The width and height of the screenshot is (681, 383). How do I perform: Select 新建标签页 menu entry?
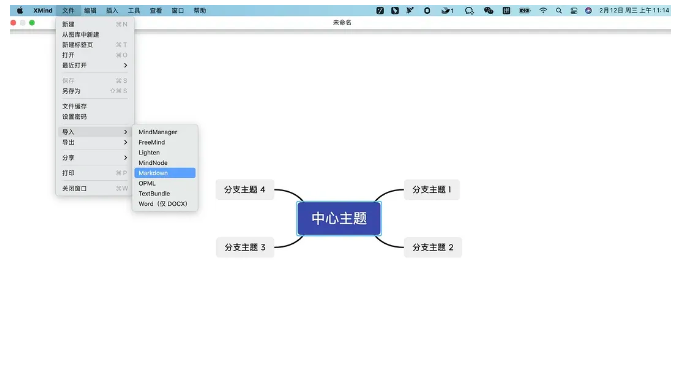[95, 45]
